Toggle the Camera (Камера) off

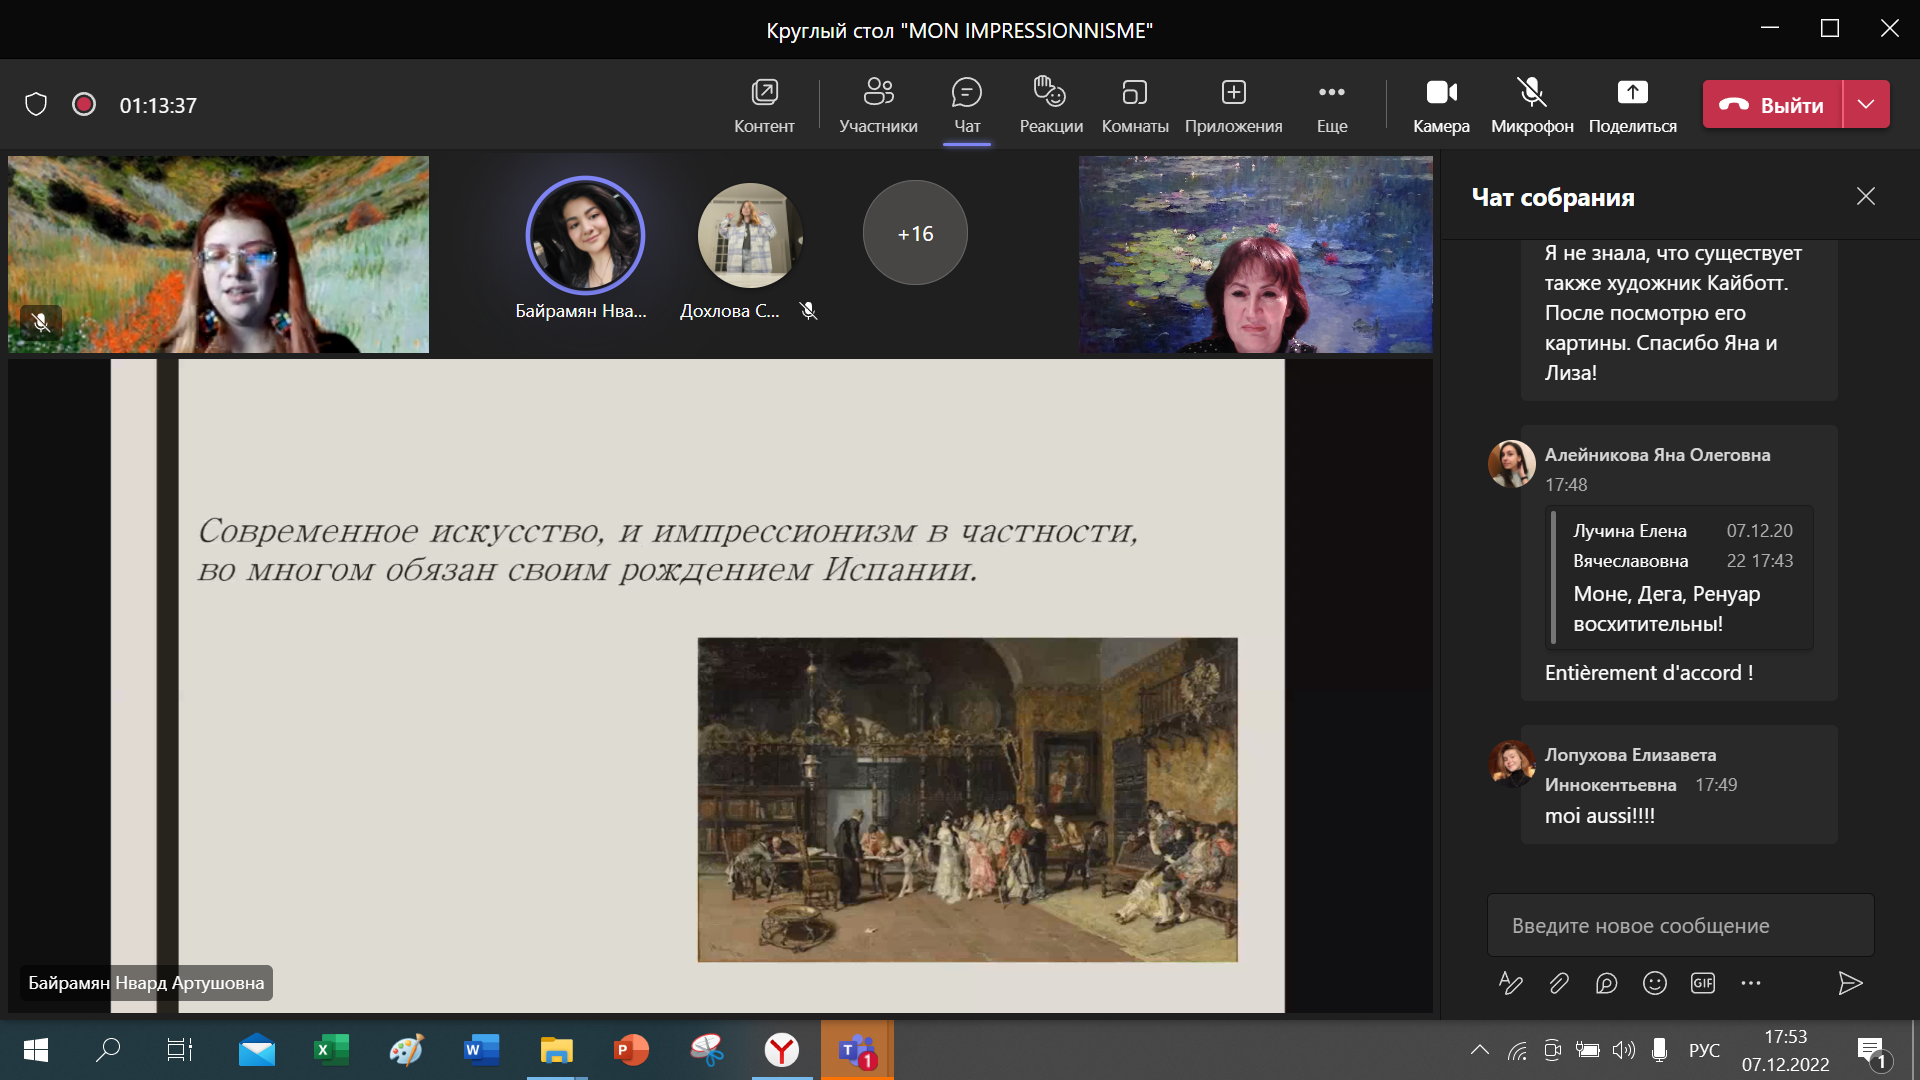pyautogui.click(x=1441, y=104)
